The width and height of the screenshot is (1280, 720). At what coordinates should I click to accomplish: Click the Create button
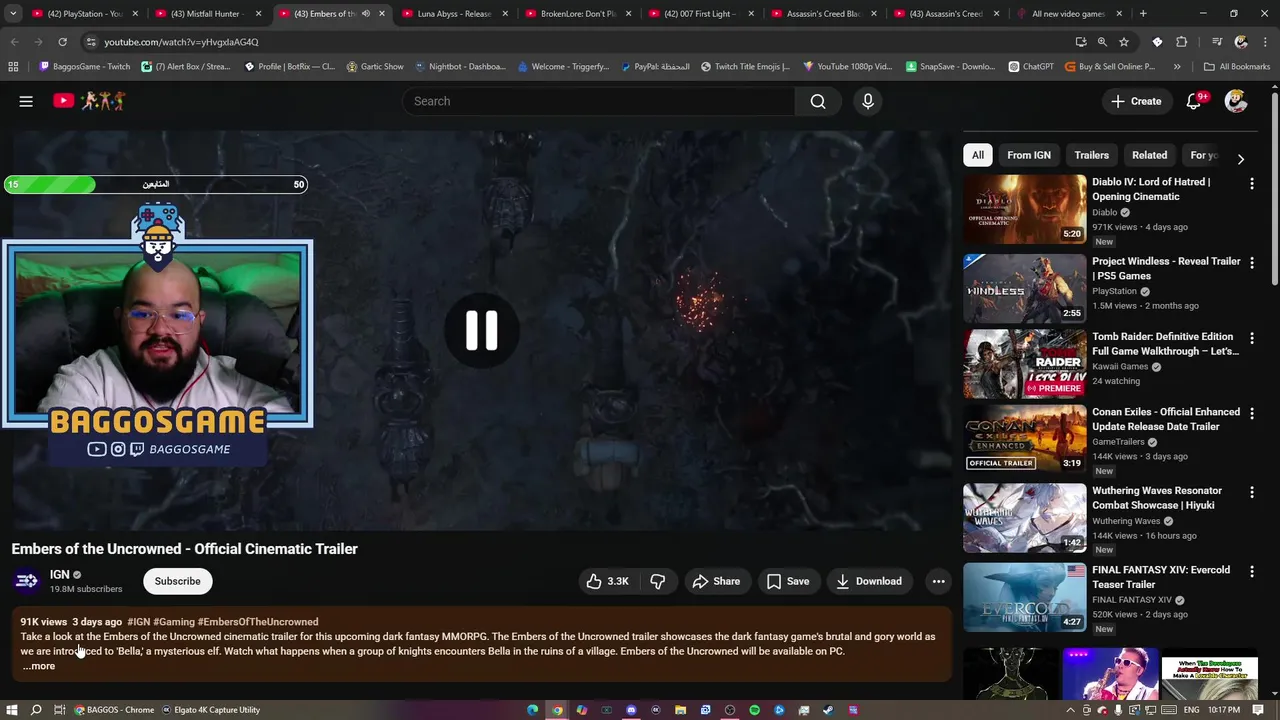point(1136,101)
